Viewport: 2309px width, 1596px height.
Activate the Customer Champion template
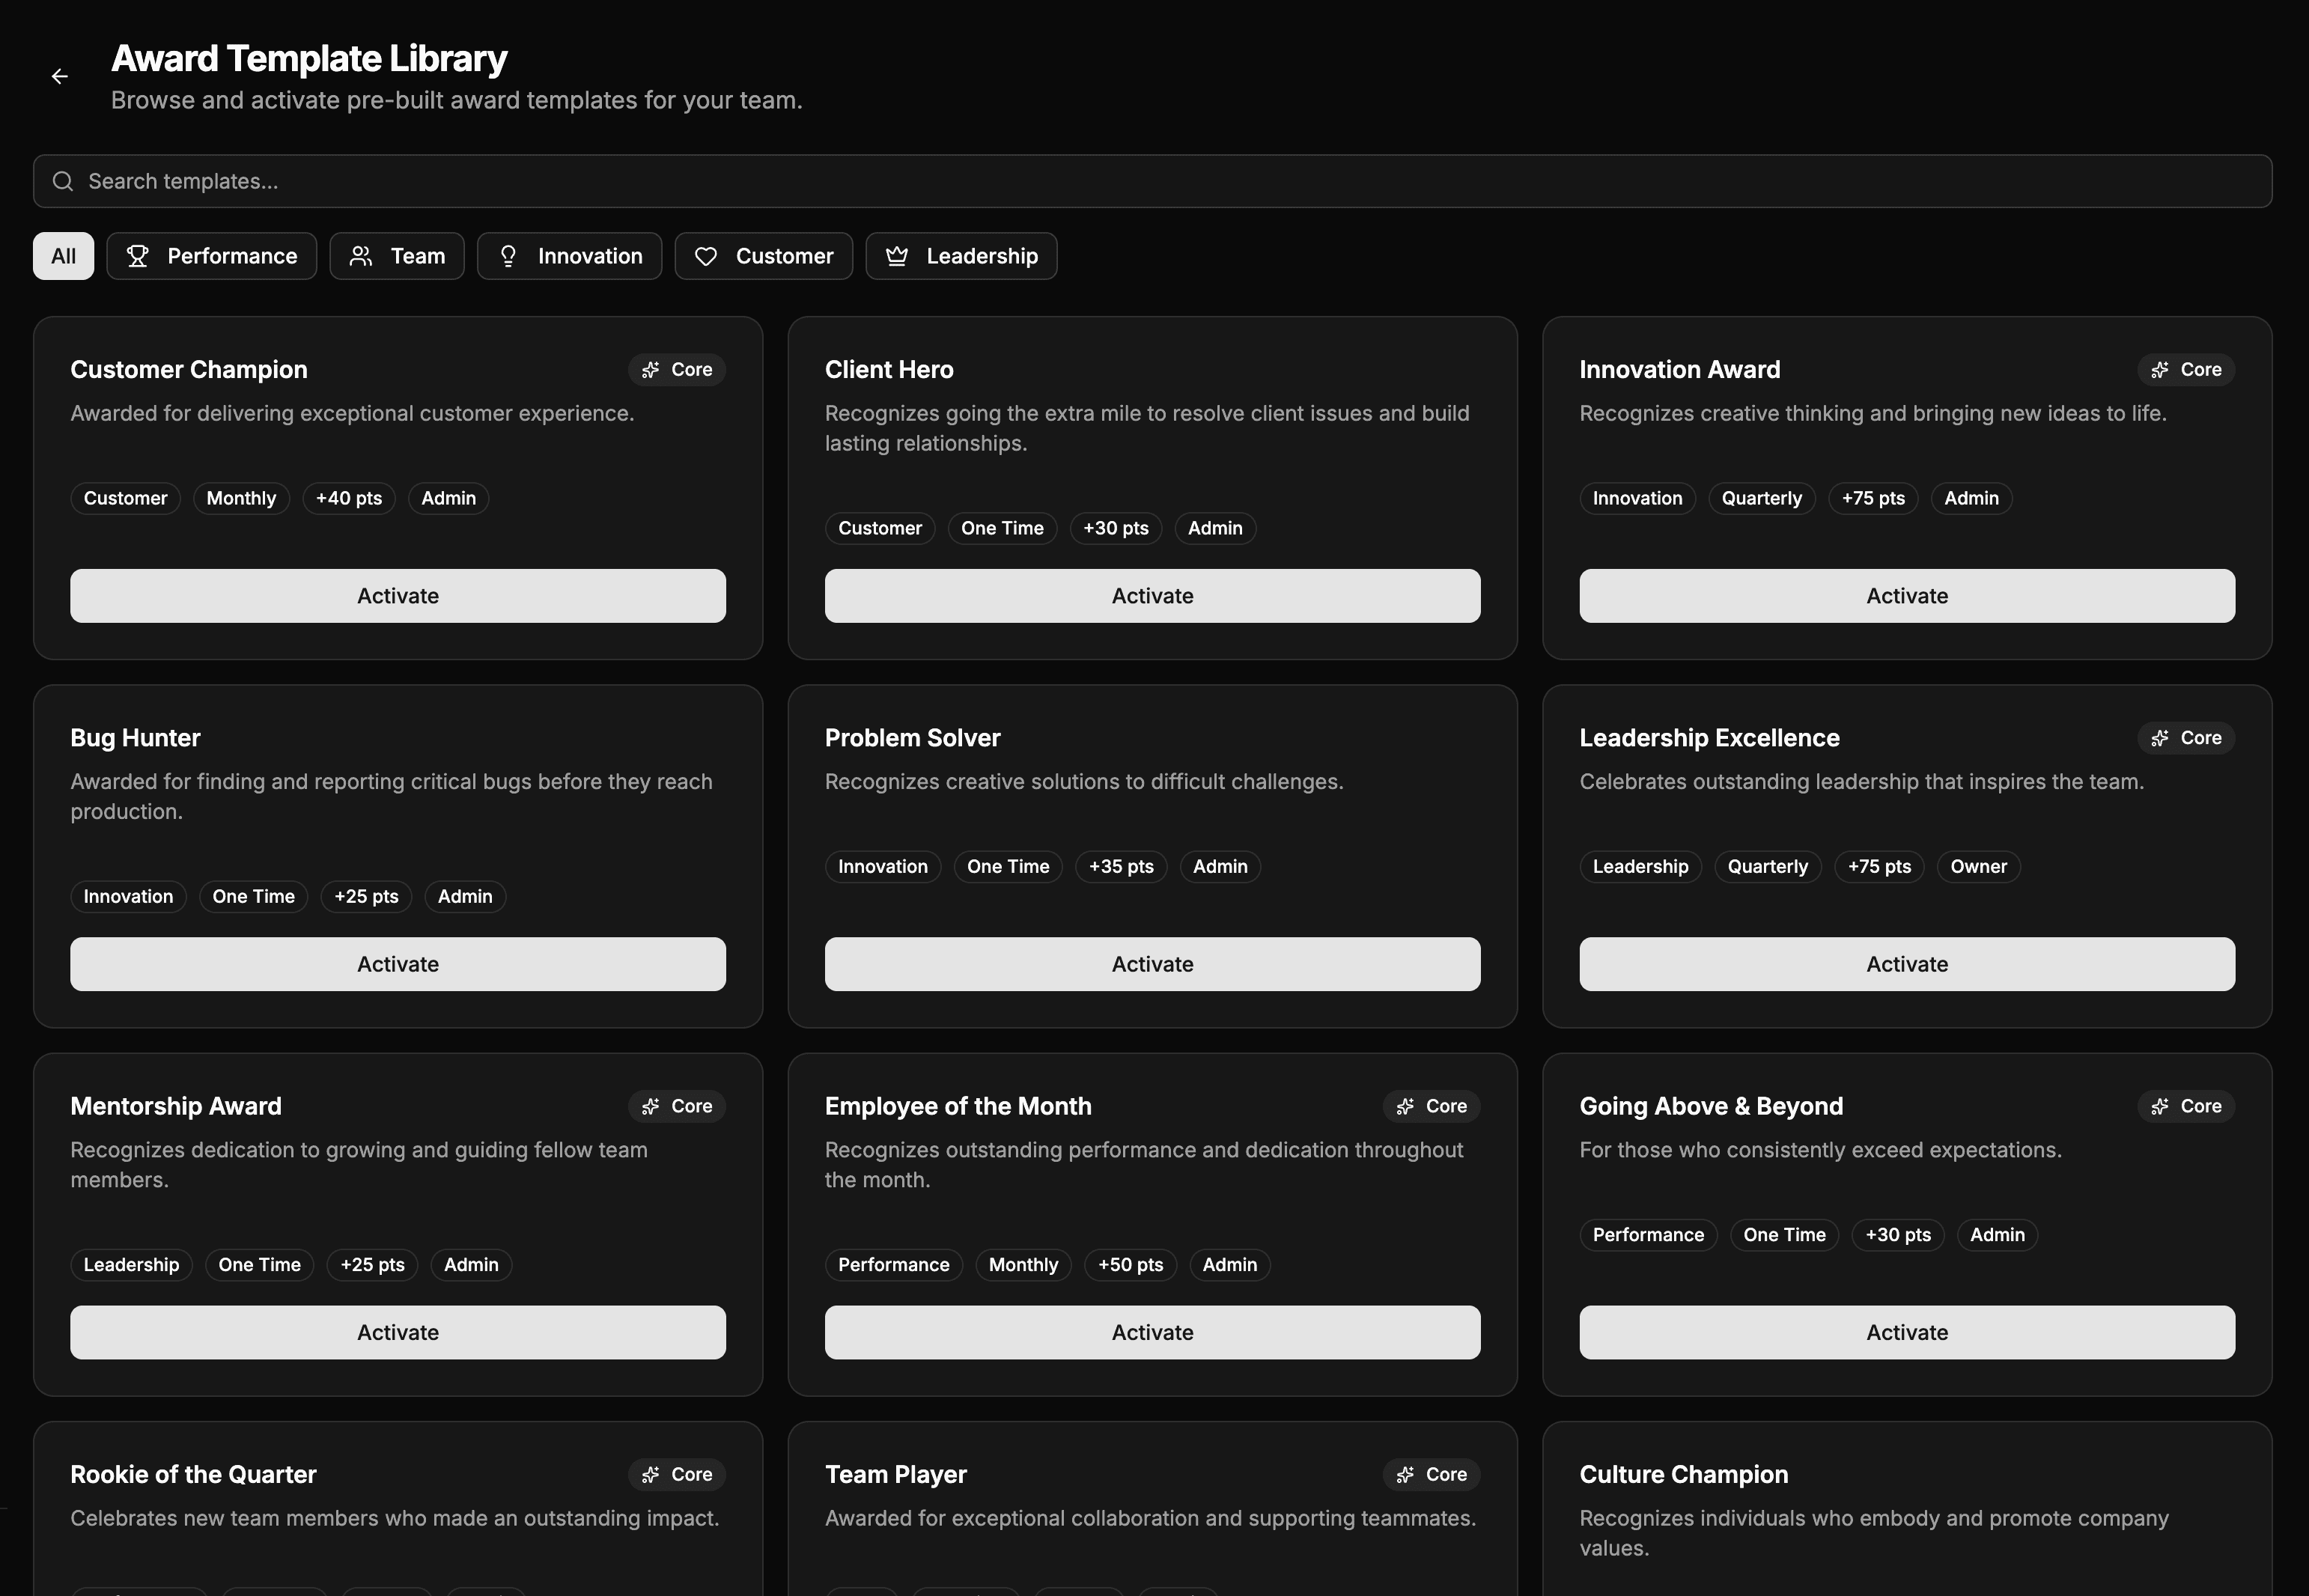click(398, 596)
